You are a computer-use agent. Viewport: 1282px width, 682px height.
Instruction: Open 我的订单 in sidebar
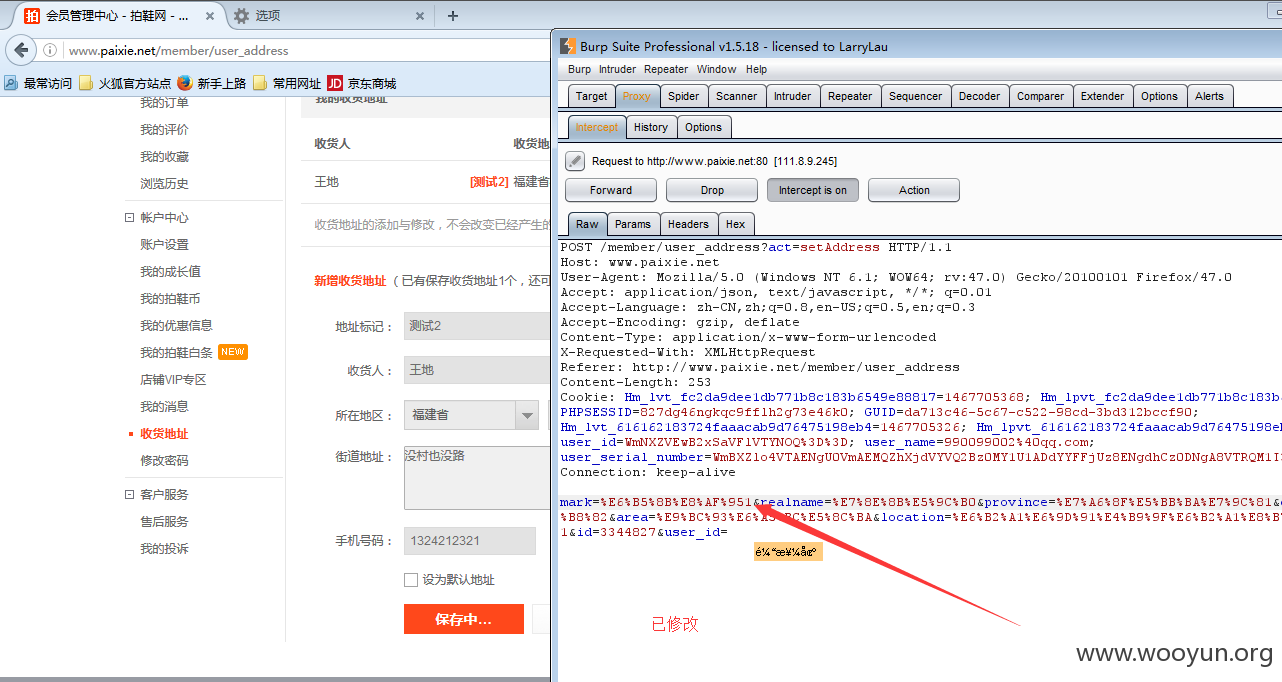pyautogui.click(x=164, y=102)
